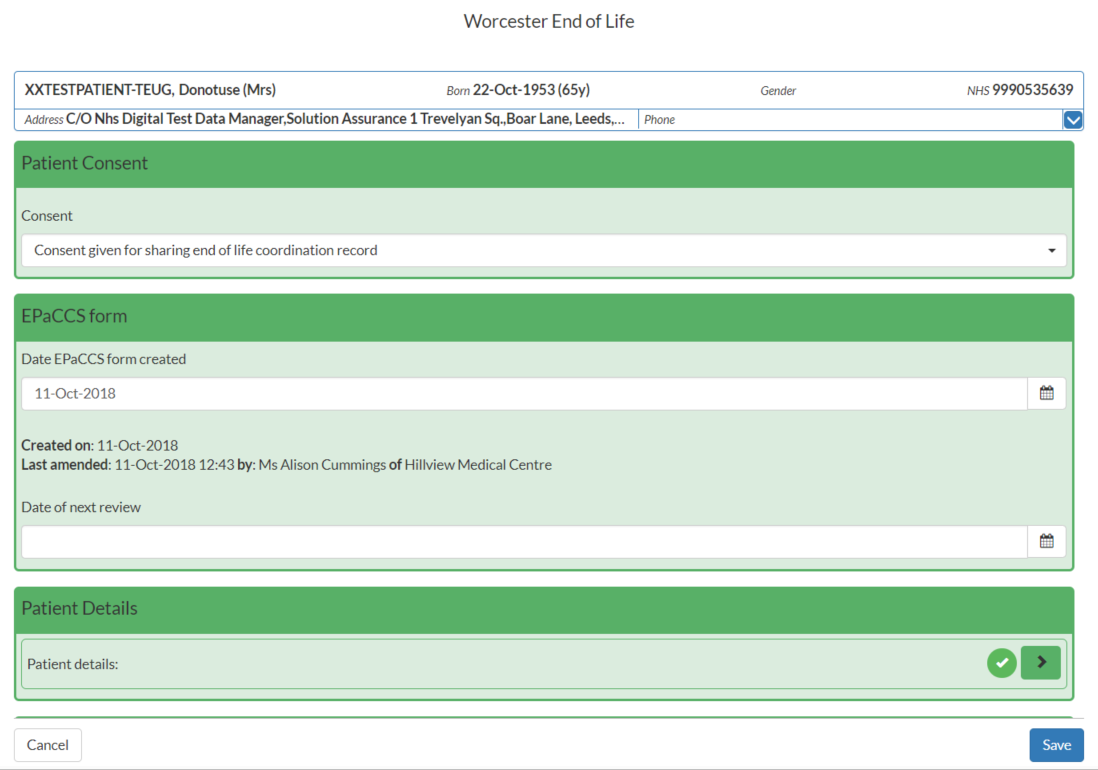Click the 'Patient details:' row label
The height and width of the screenshot is (770, 1098).
pos(73,664)
